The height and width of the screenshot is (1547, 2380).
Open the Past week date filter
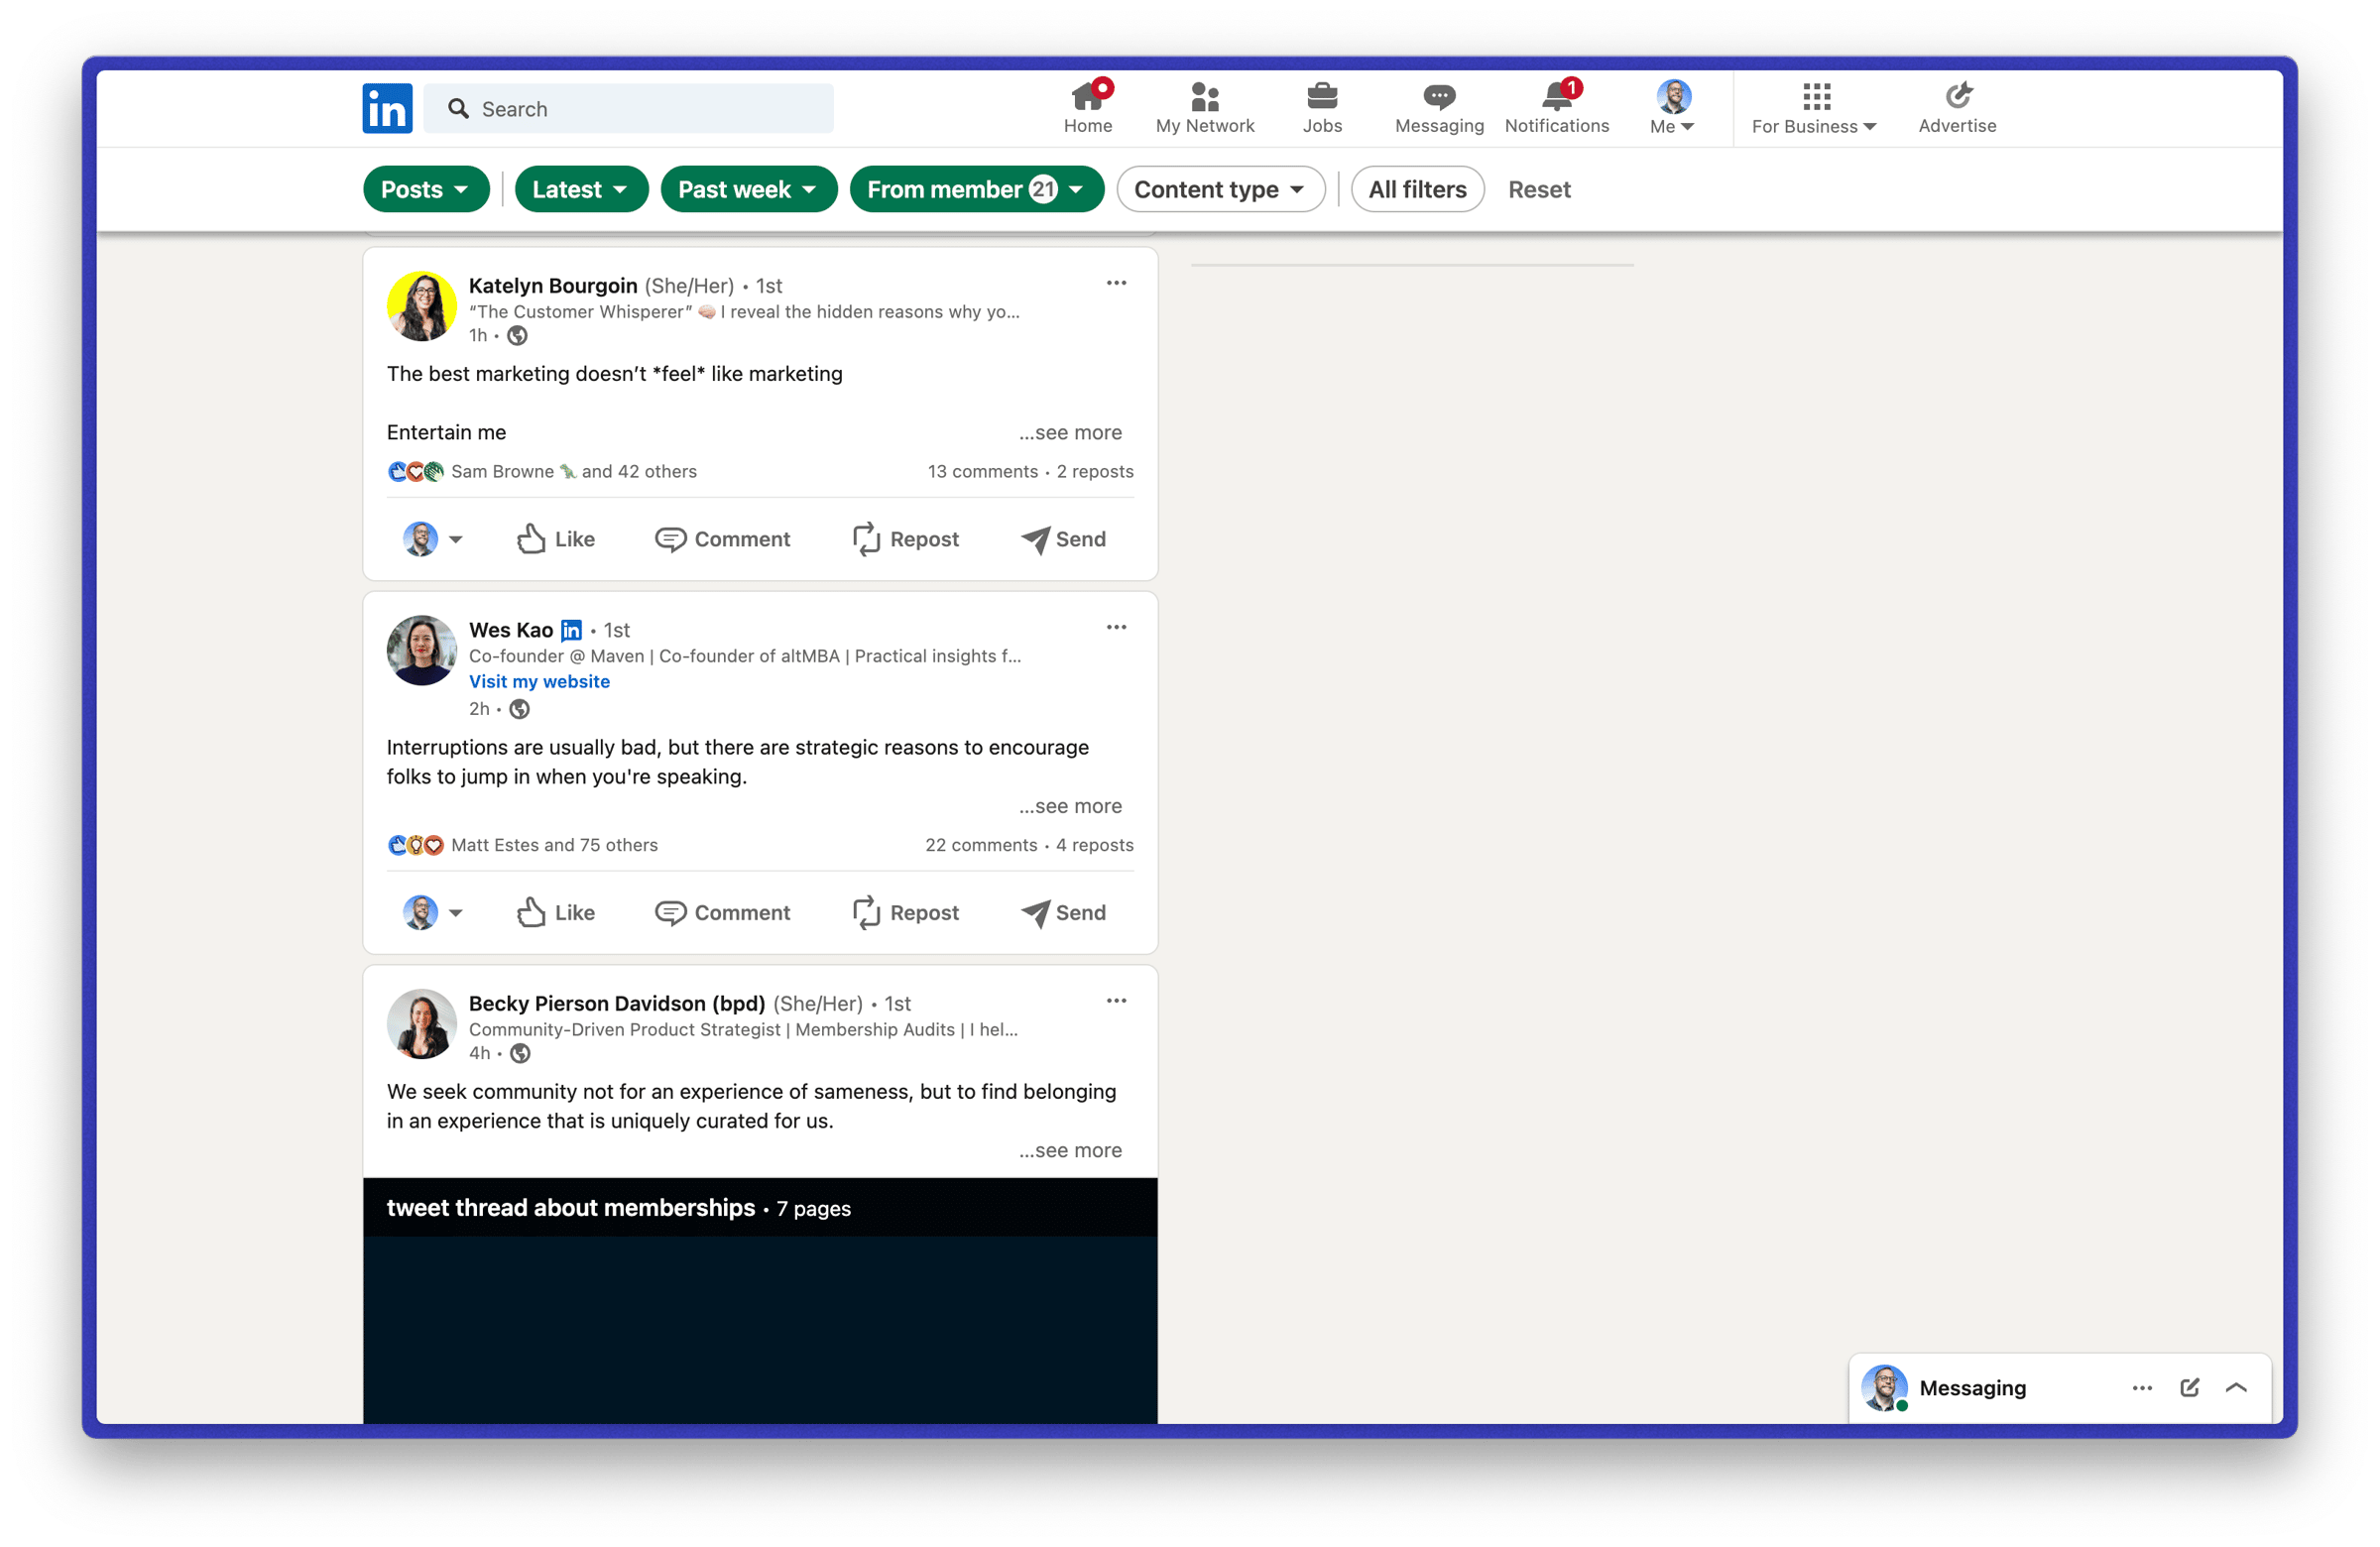coord(748,189)
